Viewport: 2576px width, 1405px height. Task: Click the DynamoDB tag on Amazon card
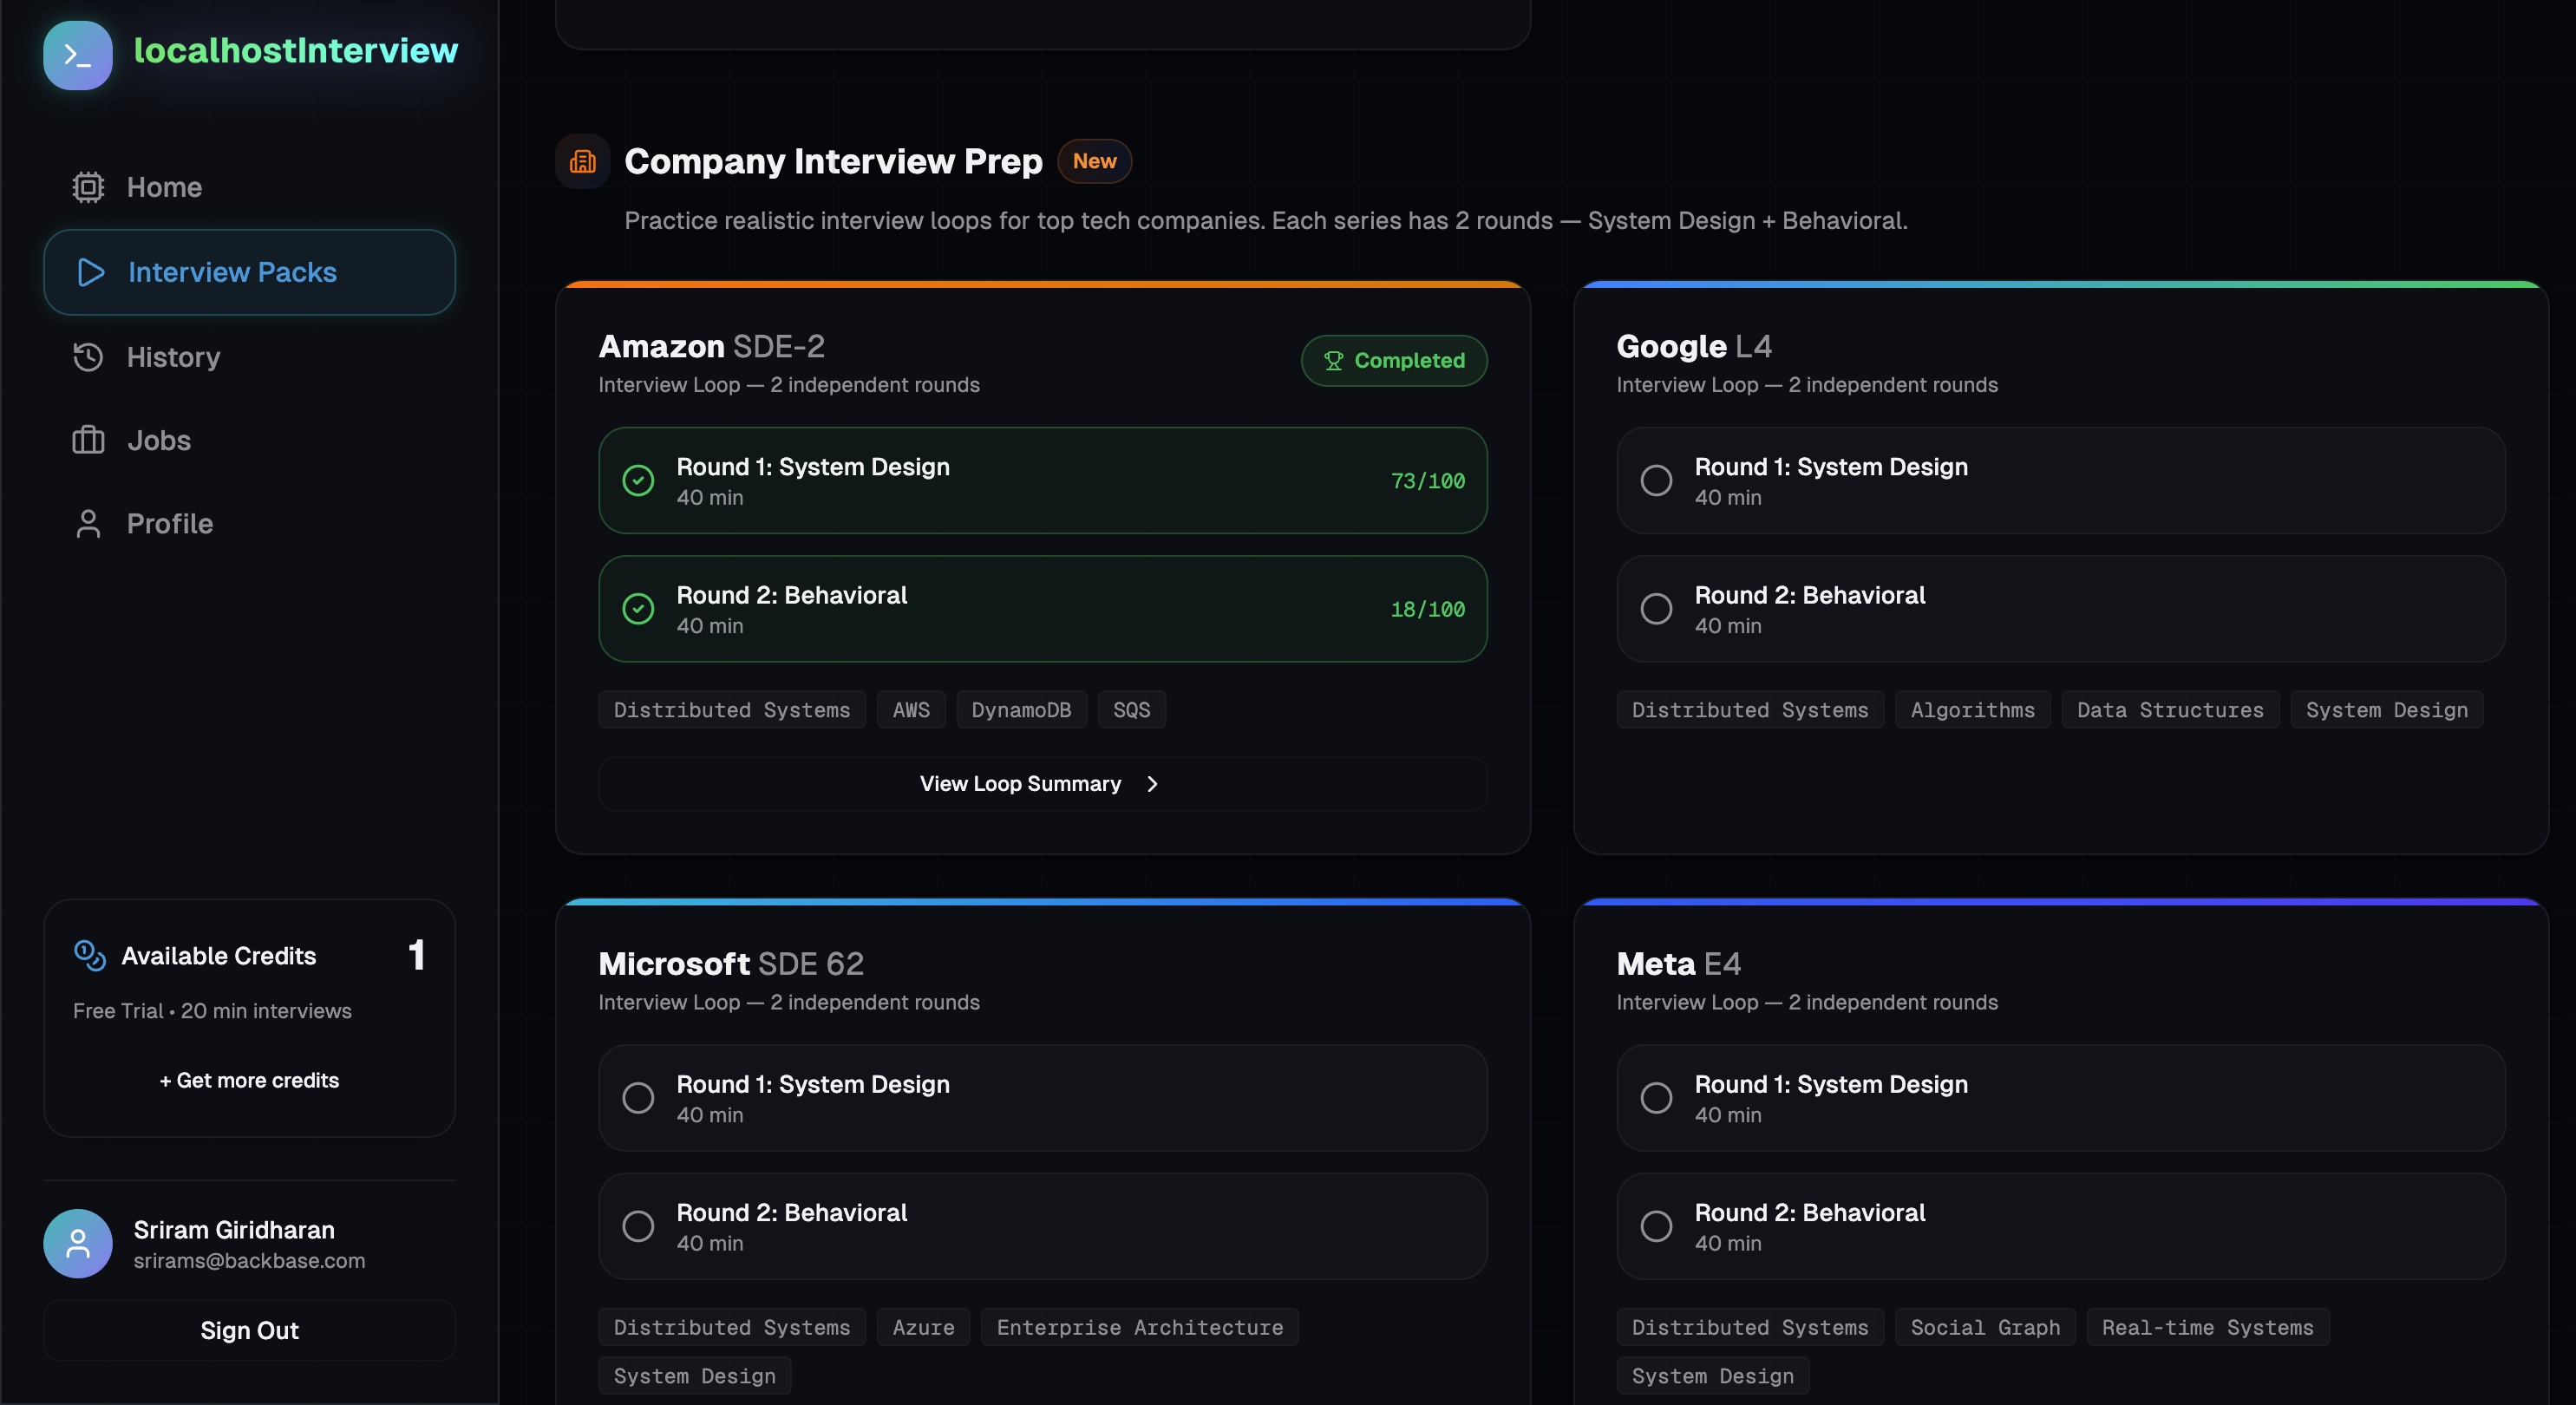point(1020,710)
